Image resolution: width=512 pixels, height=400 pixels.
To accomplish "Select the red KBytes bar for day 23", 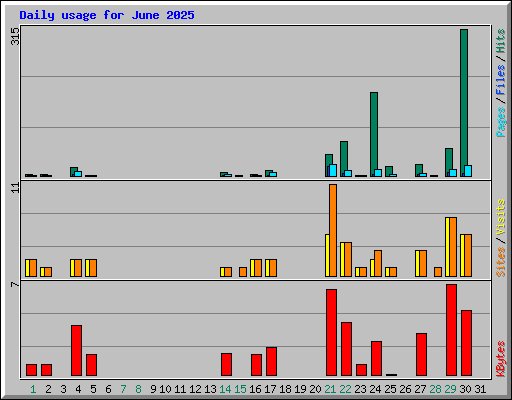I will click(361, 370).
